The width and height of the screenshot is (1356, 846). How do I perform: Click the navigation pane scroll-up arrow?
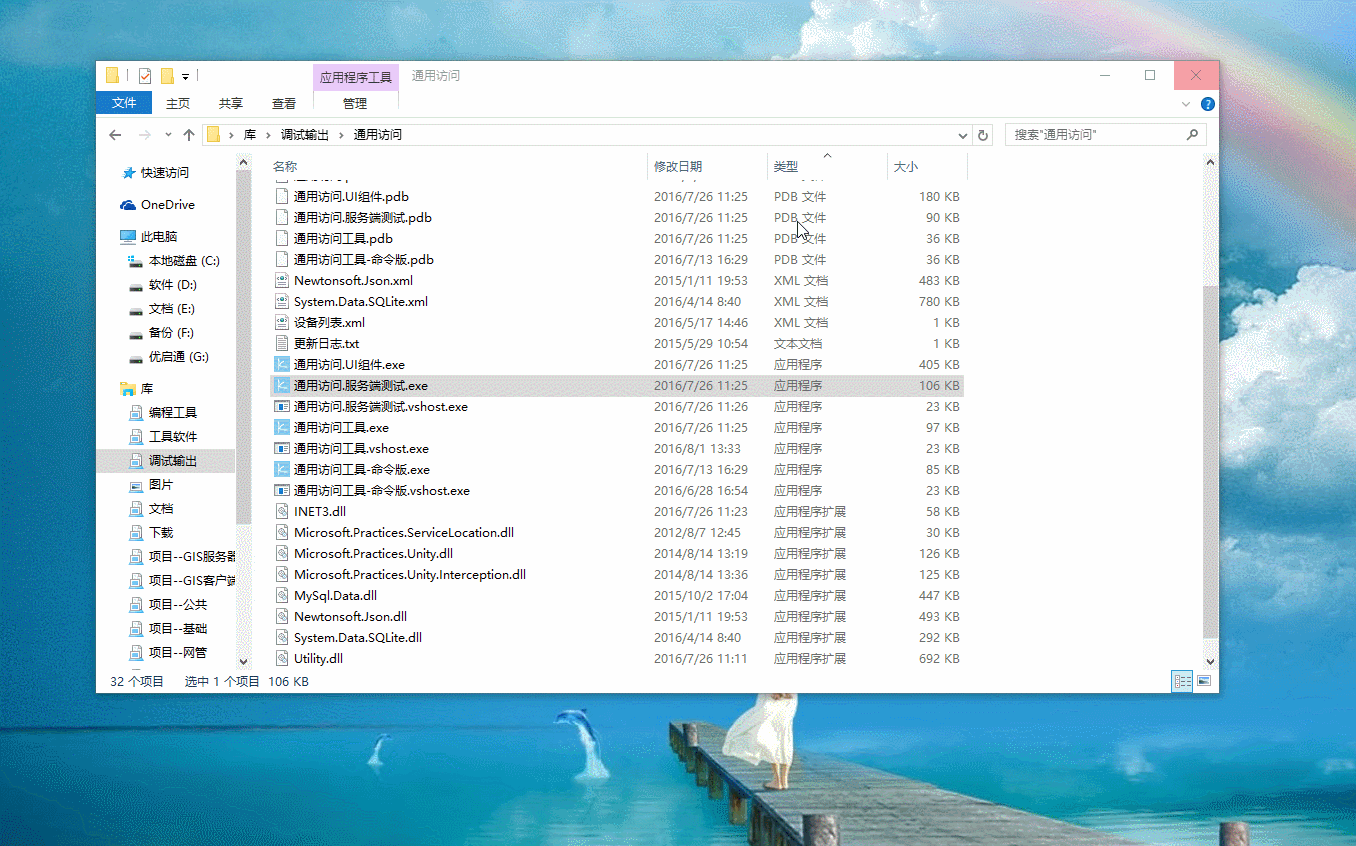[243, 162]
